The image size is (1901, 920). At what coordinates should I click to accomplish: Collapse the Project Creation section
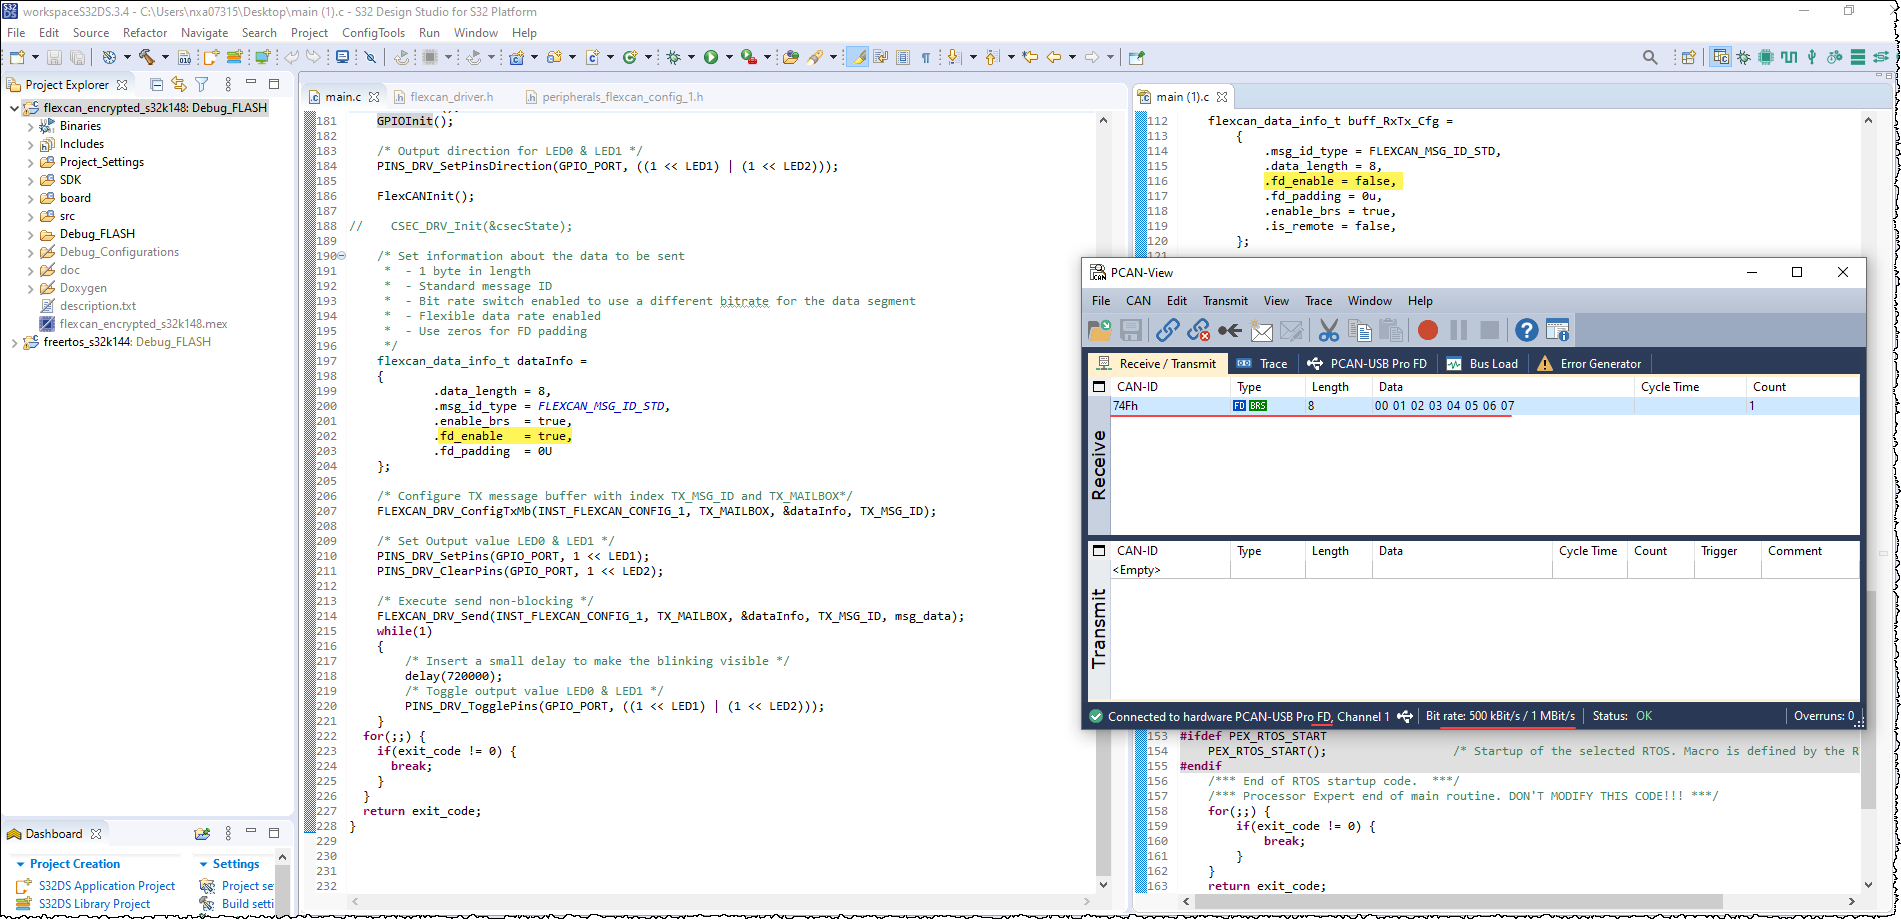click(20, 864)
